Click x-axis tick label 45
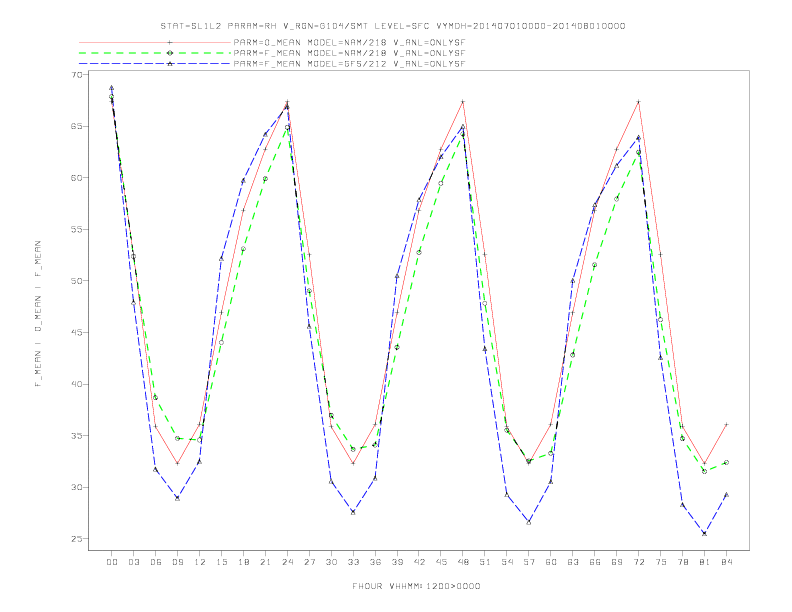 click(441, 562)
